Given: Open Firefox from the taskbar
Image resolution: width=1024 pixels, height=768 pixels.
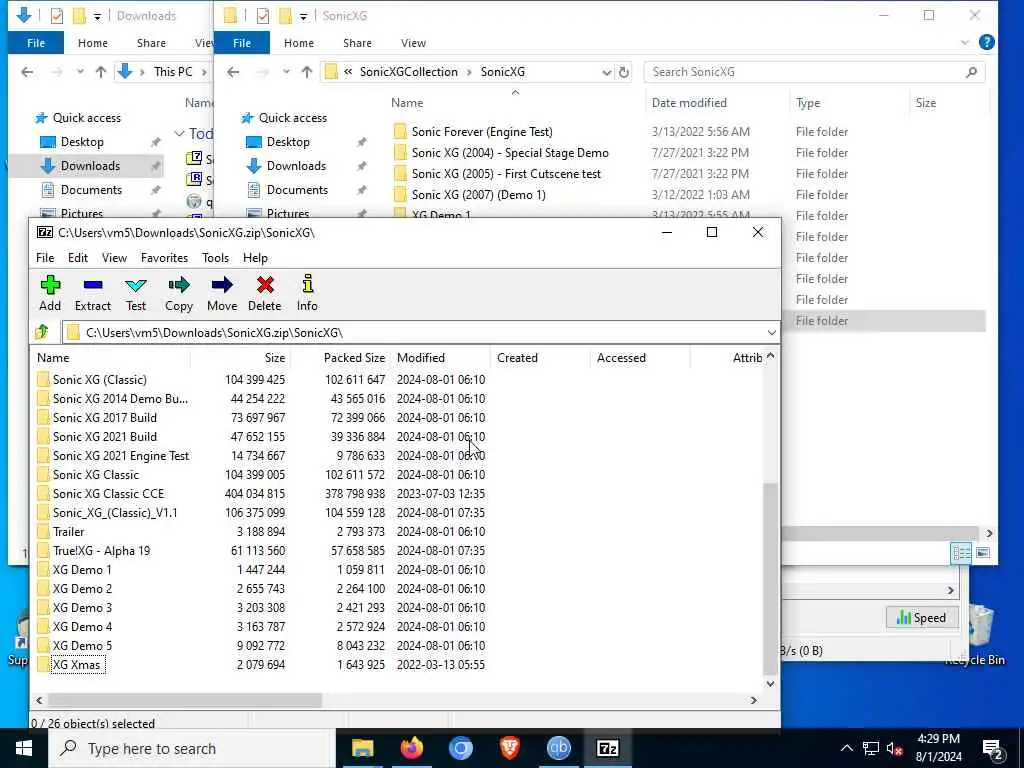Looking at the screenshot, I should coord(411,748).
